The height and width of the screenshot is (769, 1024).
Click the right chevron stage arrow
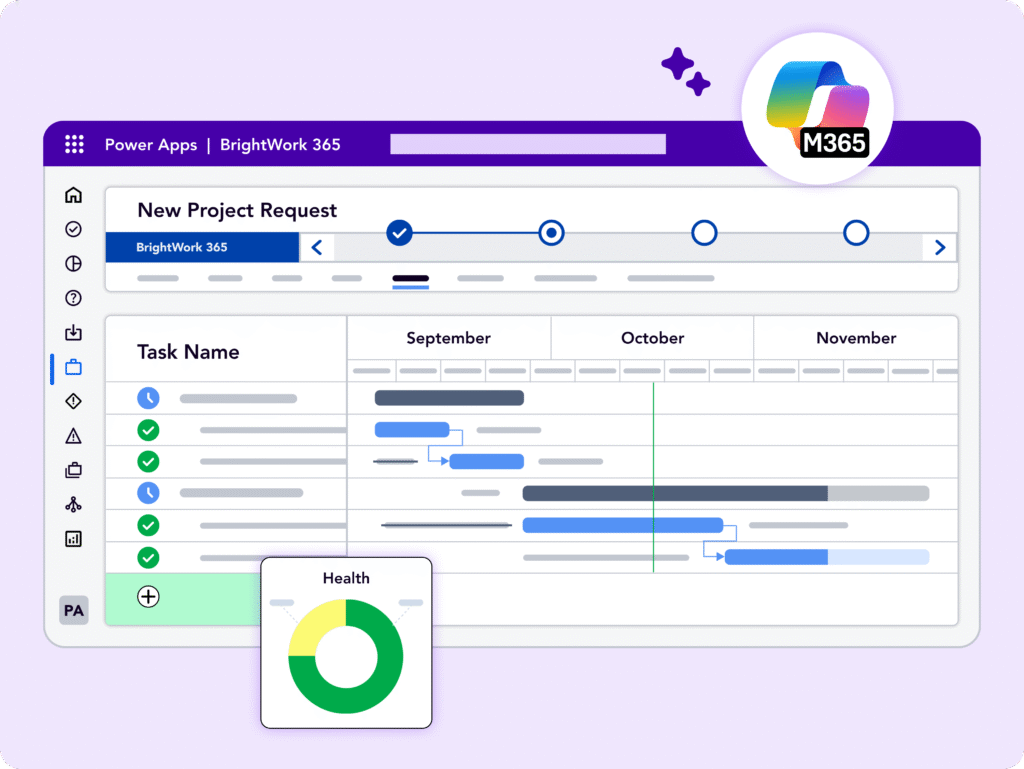[939, 247]
